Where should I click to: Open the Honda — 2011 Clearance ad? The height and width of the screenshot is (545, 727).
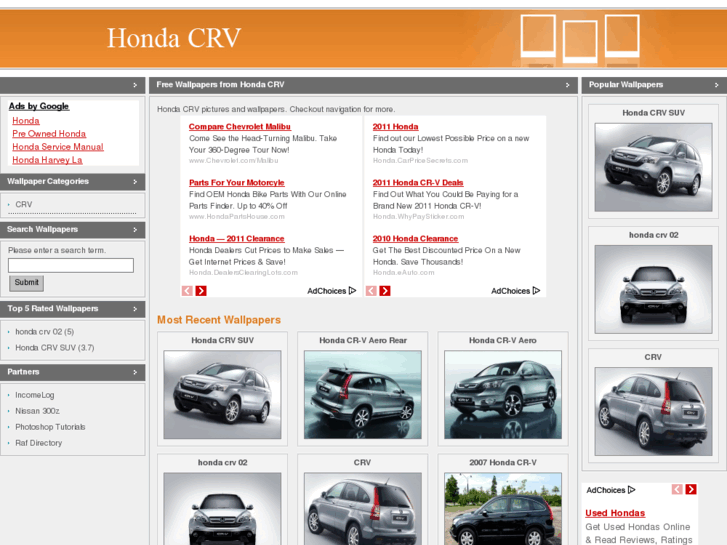pyautogui.click(x=236, y=238)
